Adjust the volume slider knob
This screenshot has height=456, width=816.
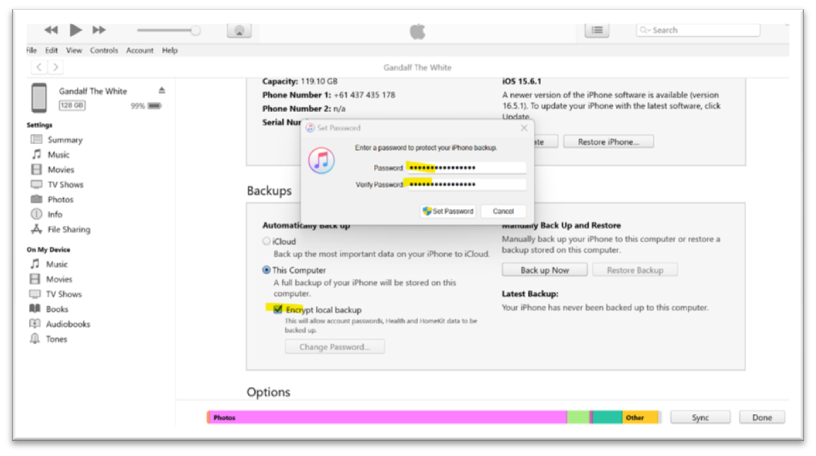[x=196, y=31]
